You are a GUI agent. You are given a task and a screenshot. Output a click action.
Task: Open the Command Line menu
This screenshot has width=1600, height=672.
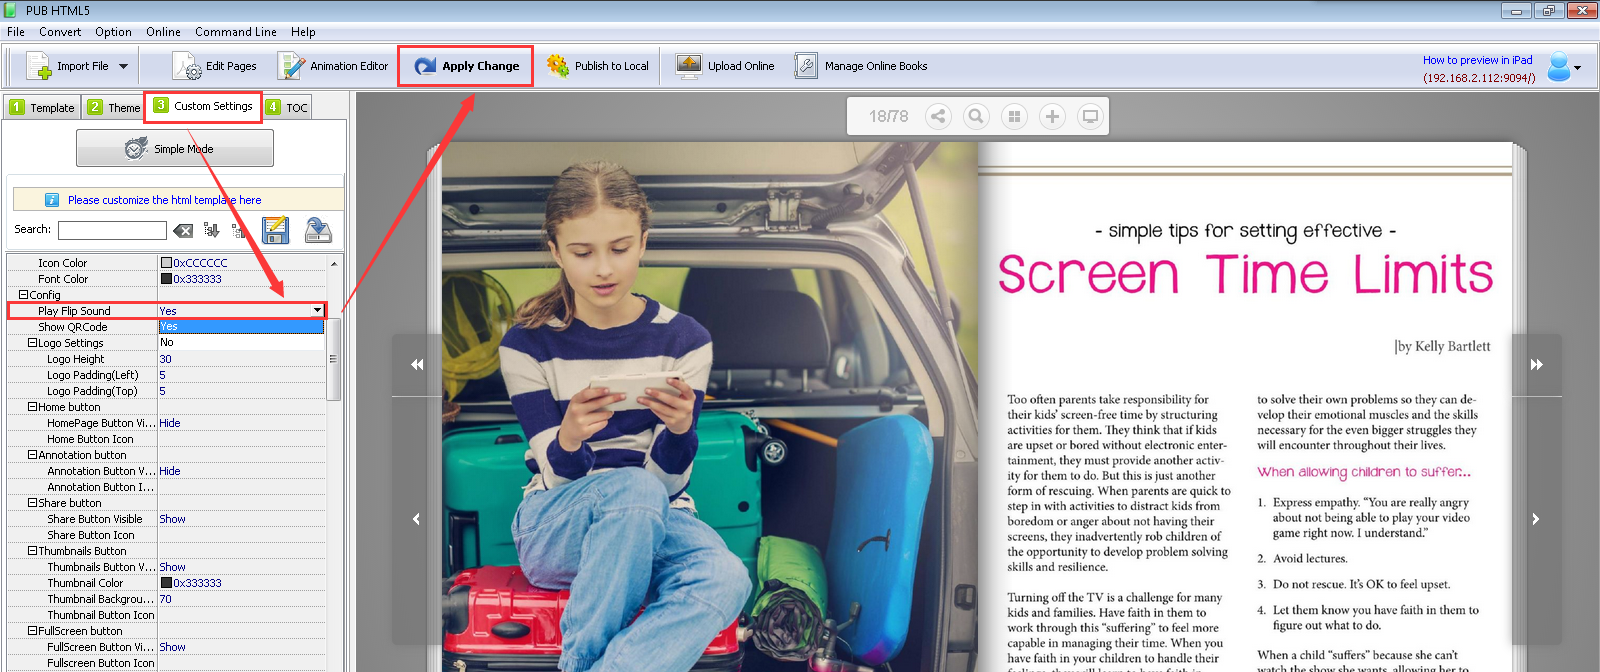[236, 32]
